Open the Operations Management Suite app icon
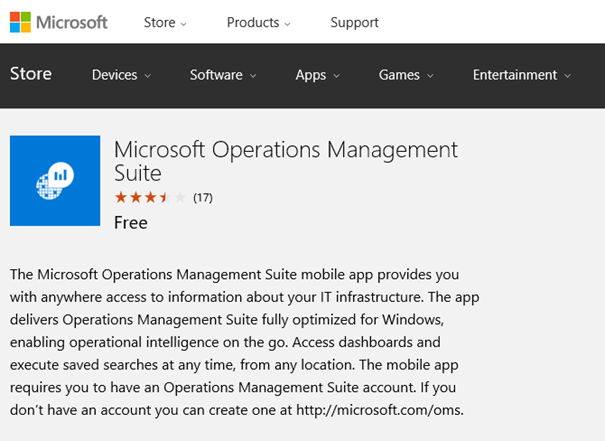 (55, 181)
